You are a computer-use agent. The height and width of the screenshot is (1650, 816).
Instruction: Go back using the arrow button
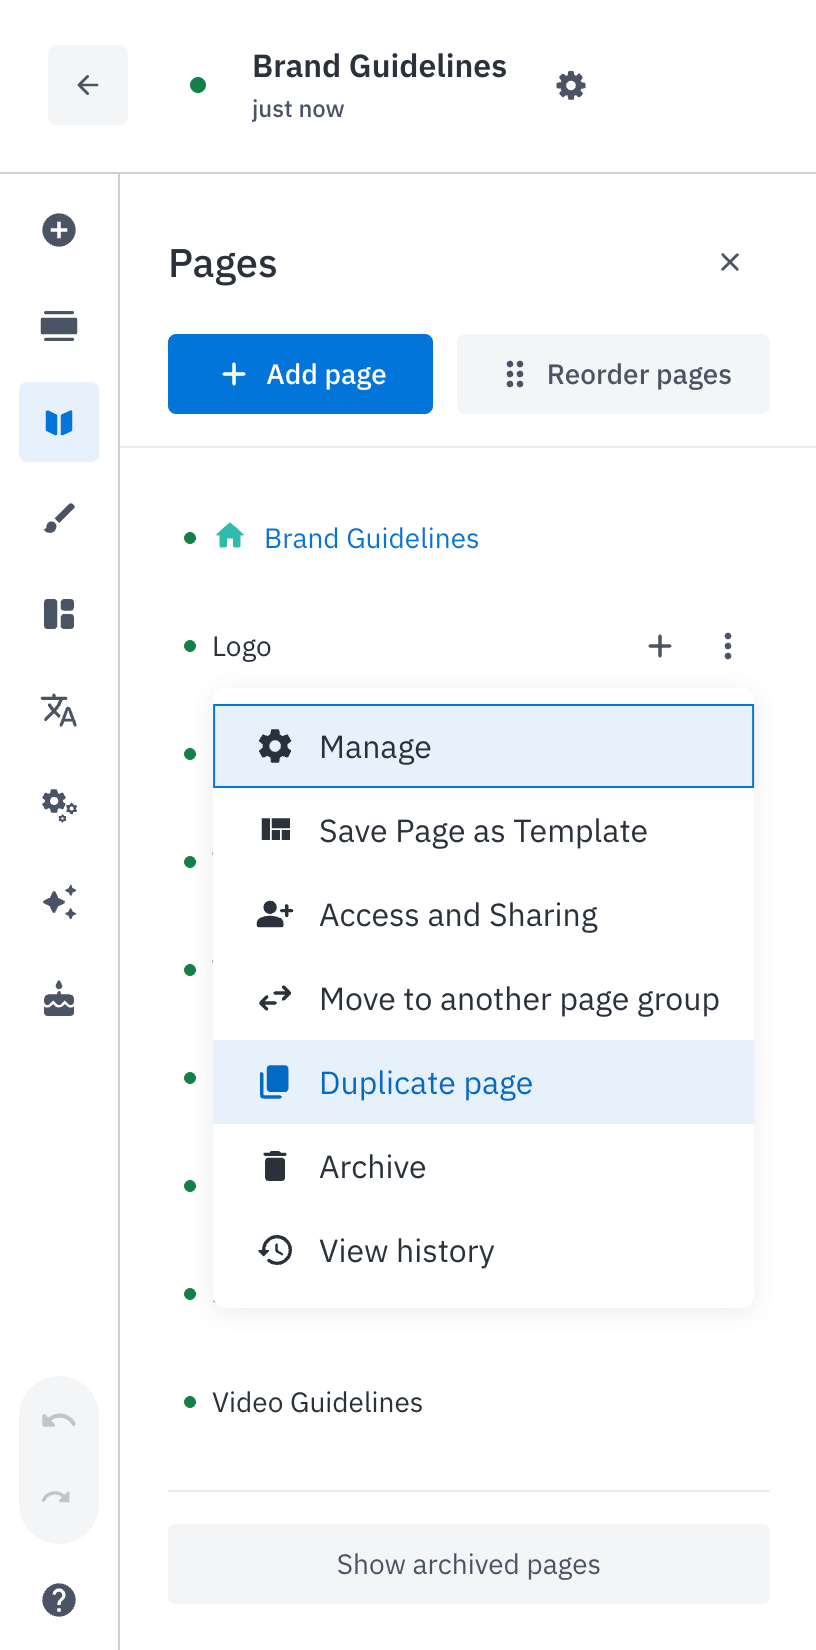click(88, 85)
